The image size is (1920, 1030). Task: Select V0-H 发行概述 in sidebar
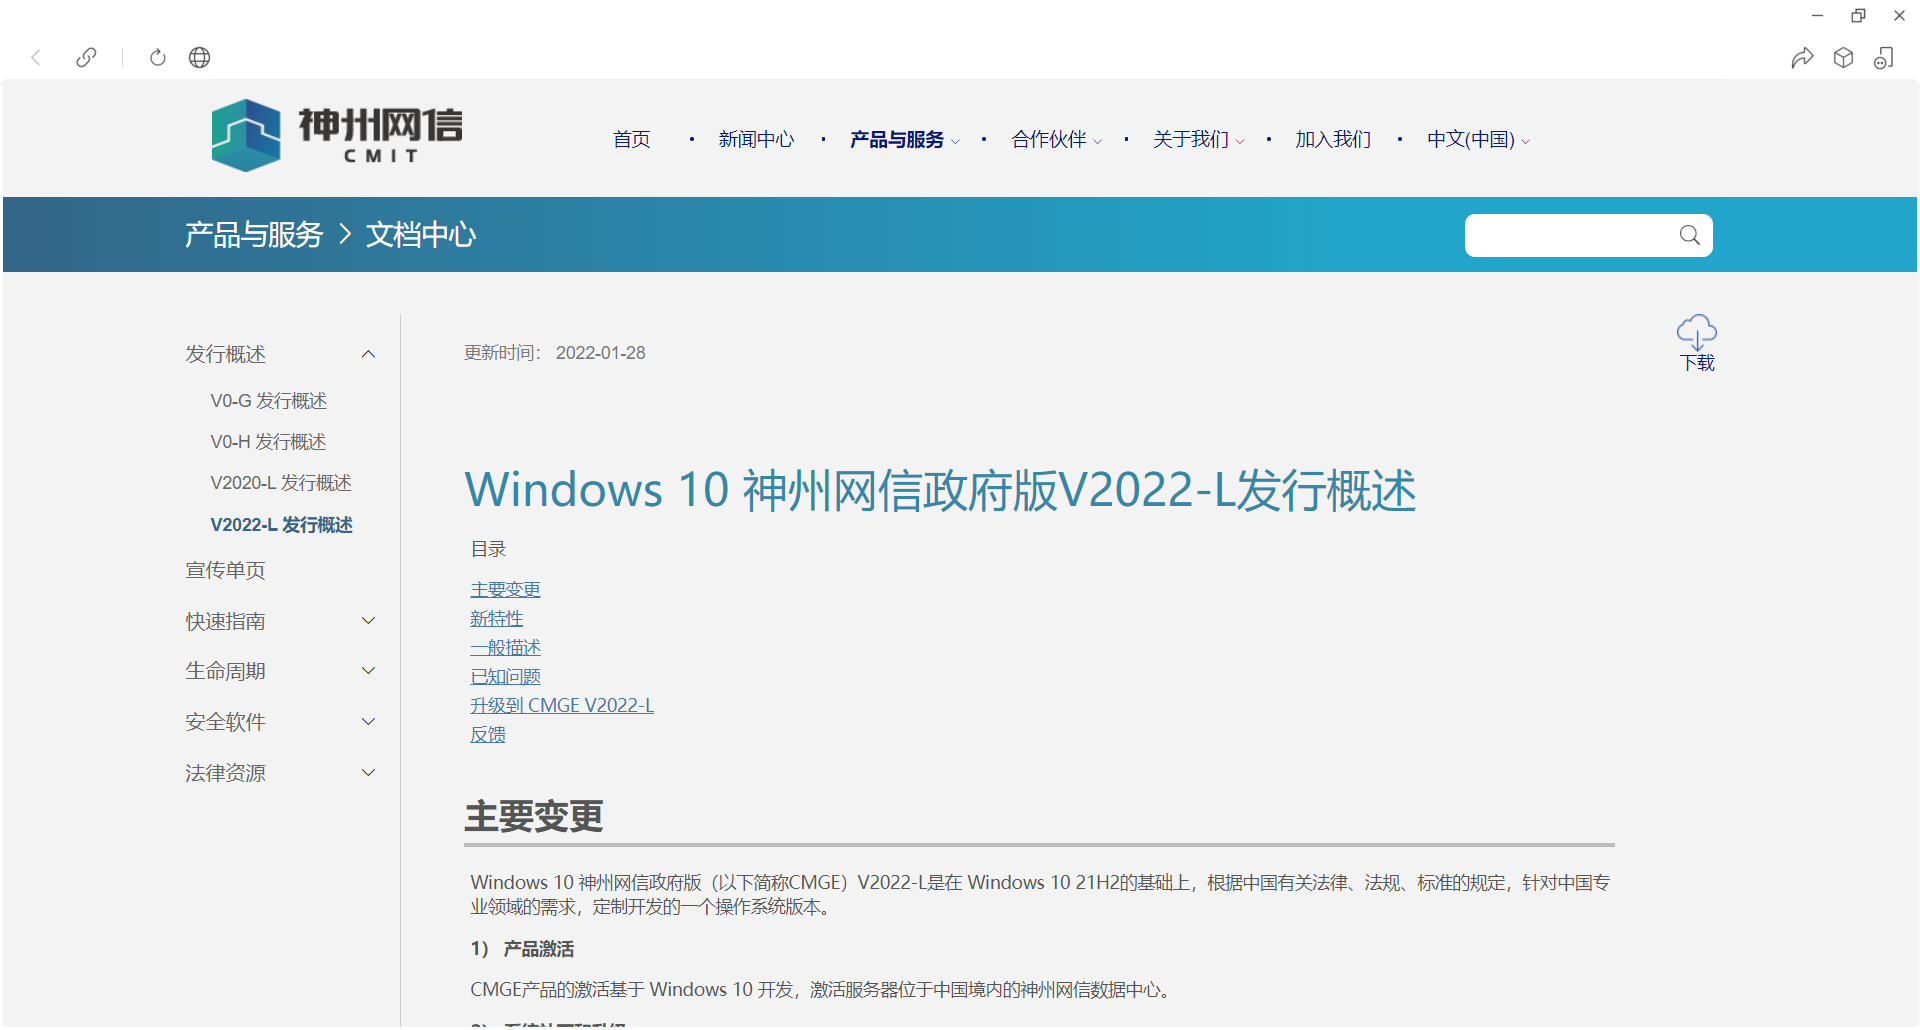[x=268, y=442]
